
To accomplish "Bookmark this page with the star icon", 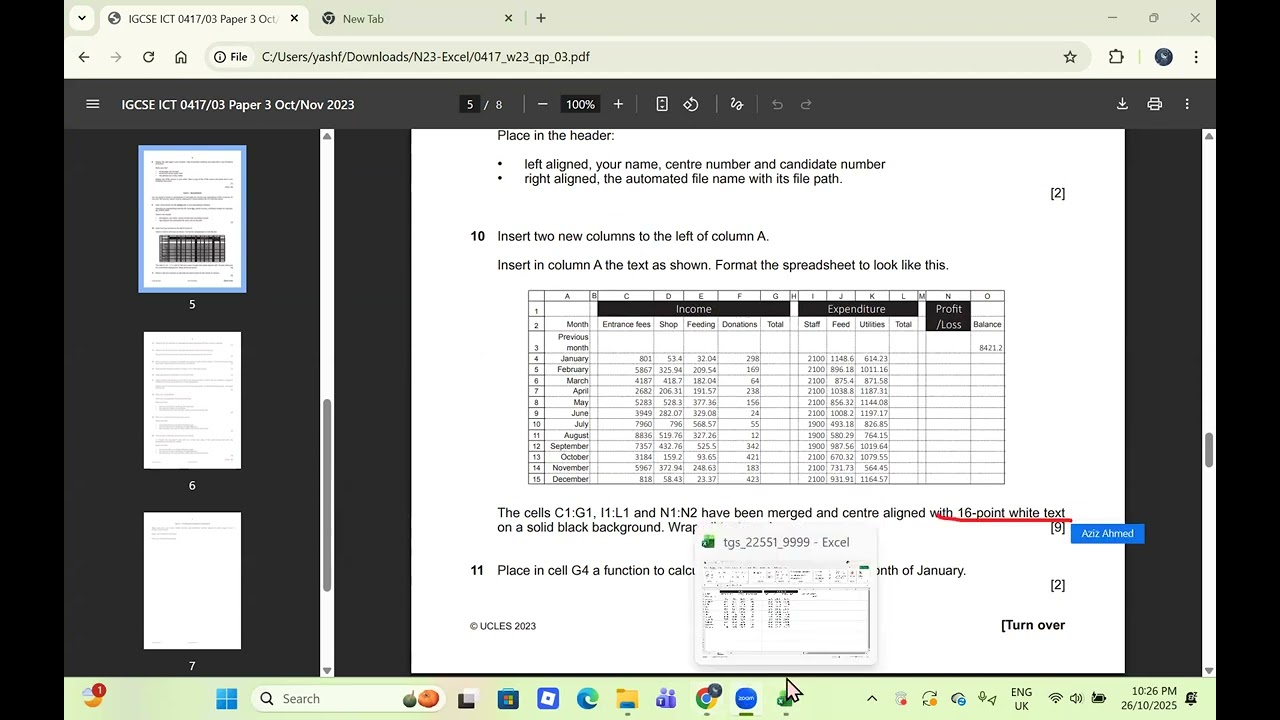I will coord(1070,57).
